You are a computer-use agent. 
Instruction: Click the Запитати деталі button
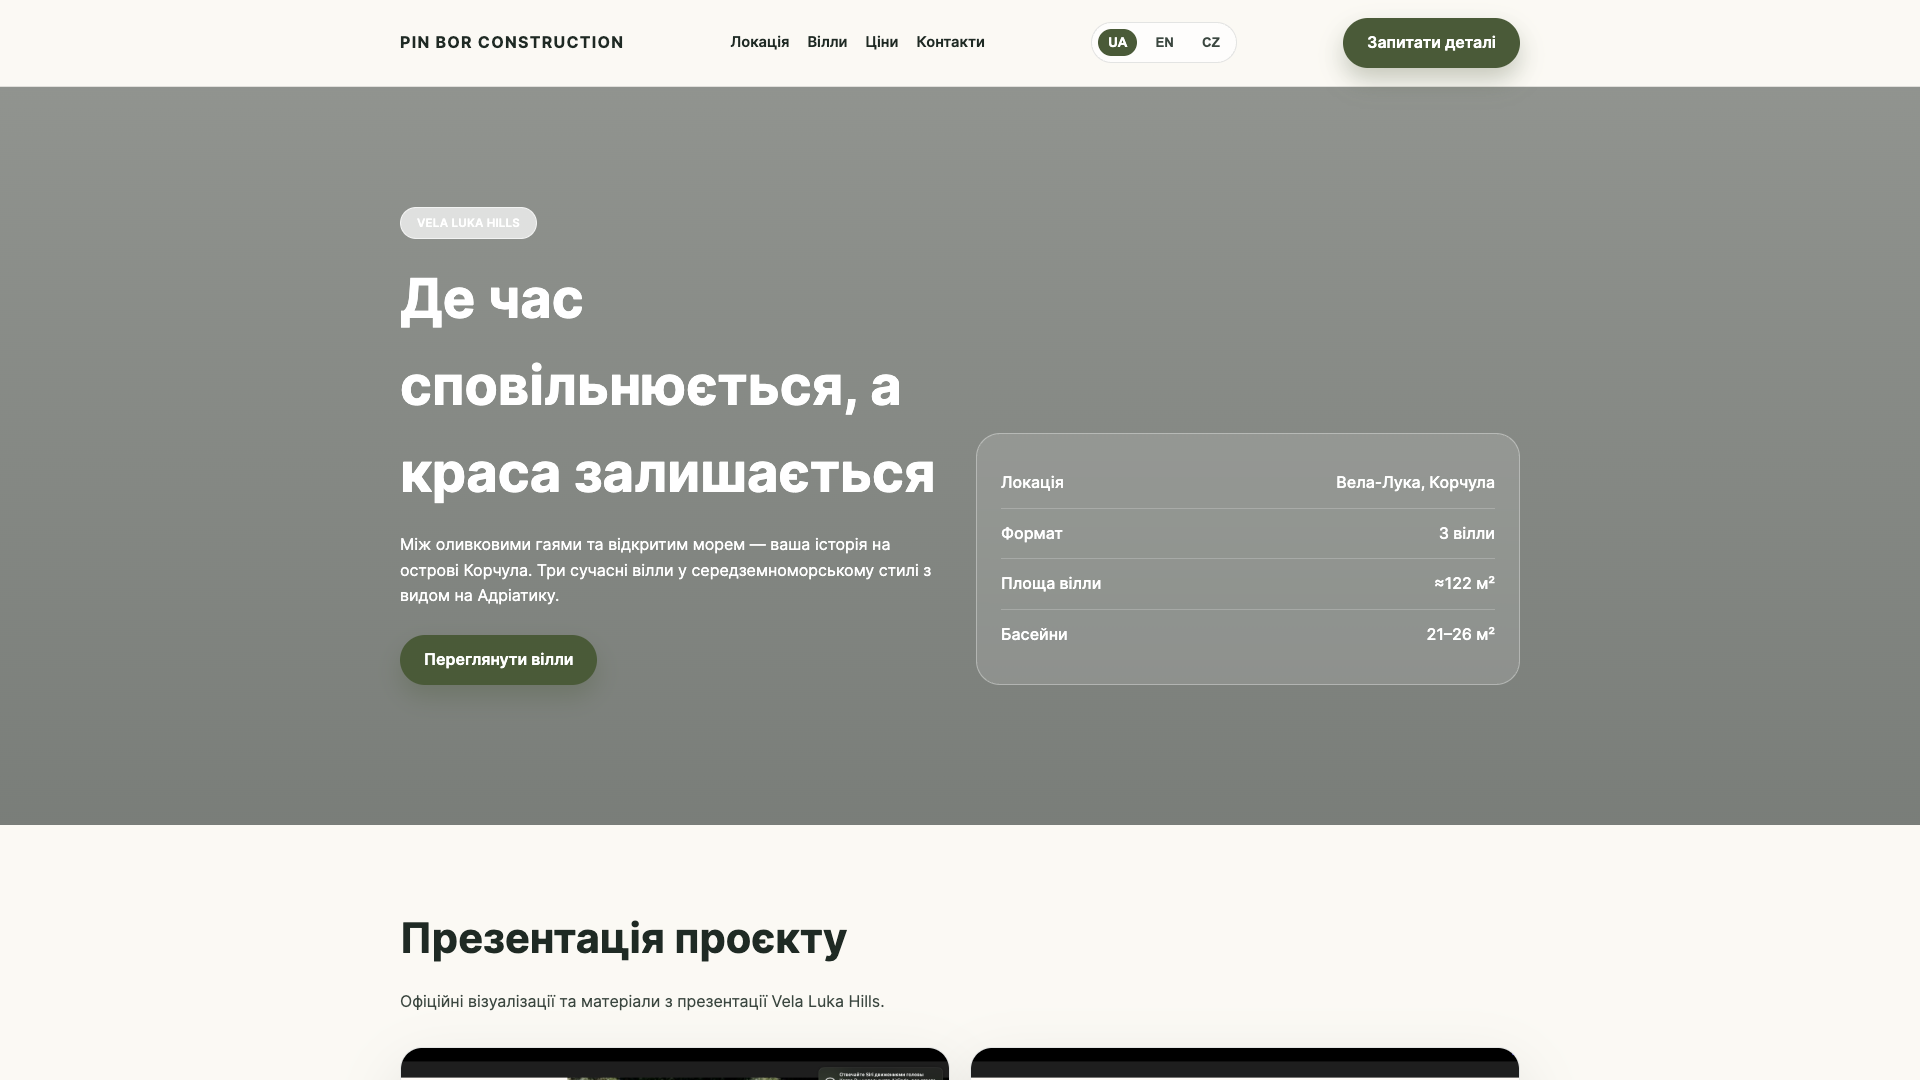(1431, 43)
